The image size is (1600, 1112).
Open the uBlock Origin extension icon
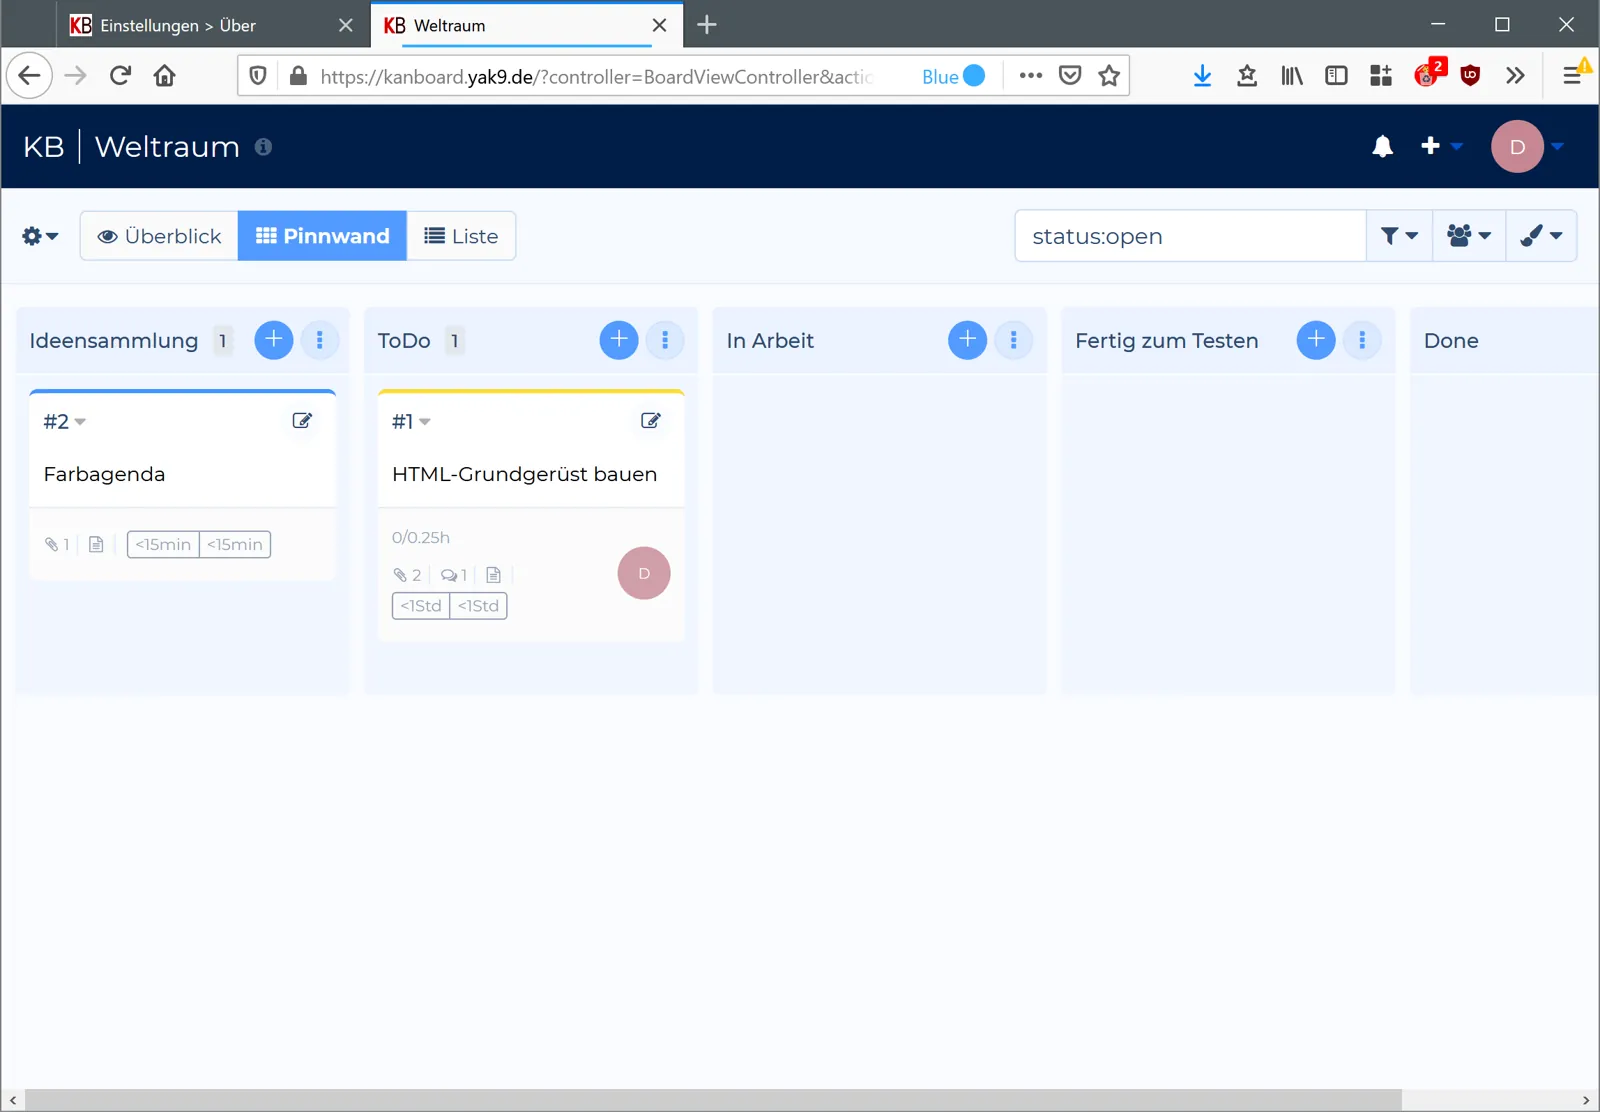tap(1470, 76)
